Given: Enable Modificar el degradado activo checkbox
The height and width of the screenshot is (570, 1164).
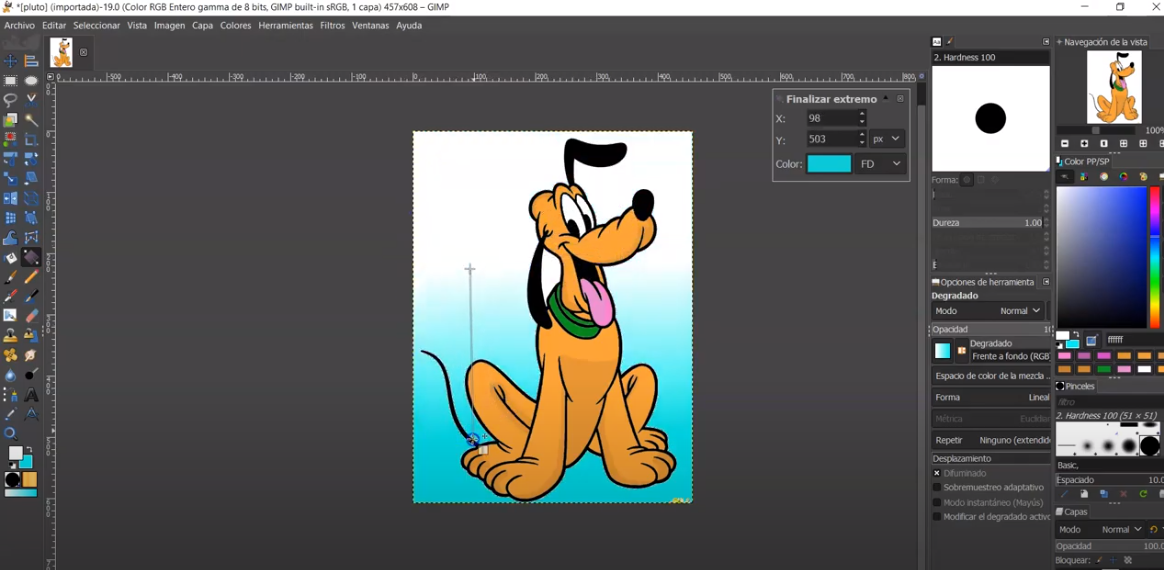Looking at the screenshot, I should (937, 517).
